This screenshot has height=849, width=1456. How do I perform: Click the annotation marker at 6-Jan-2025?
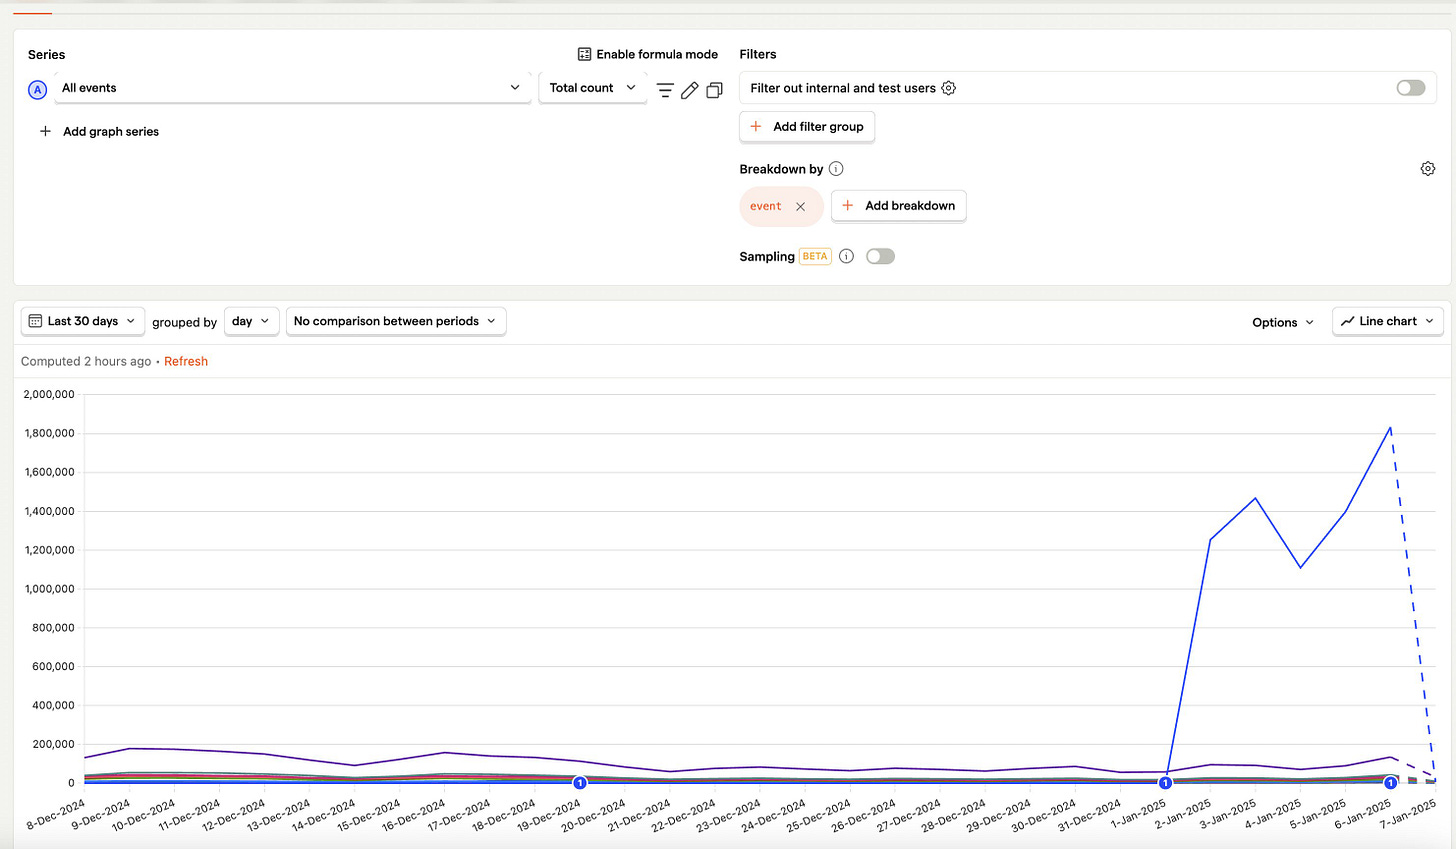[1390, 783]
